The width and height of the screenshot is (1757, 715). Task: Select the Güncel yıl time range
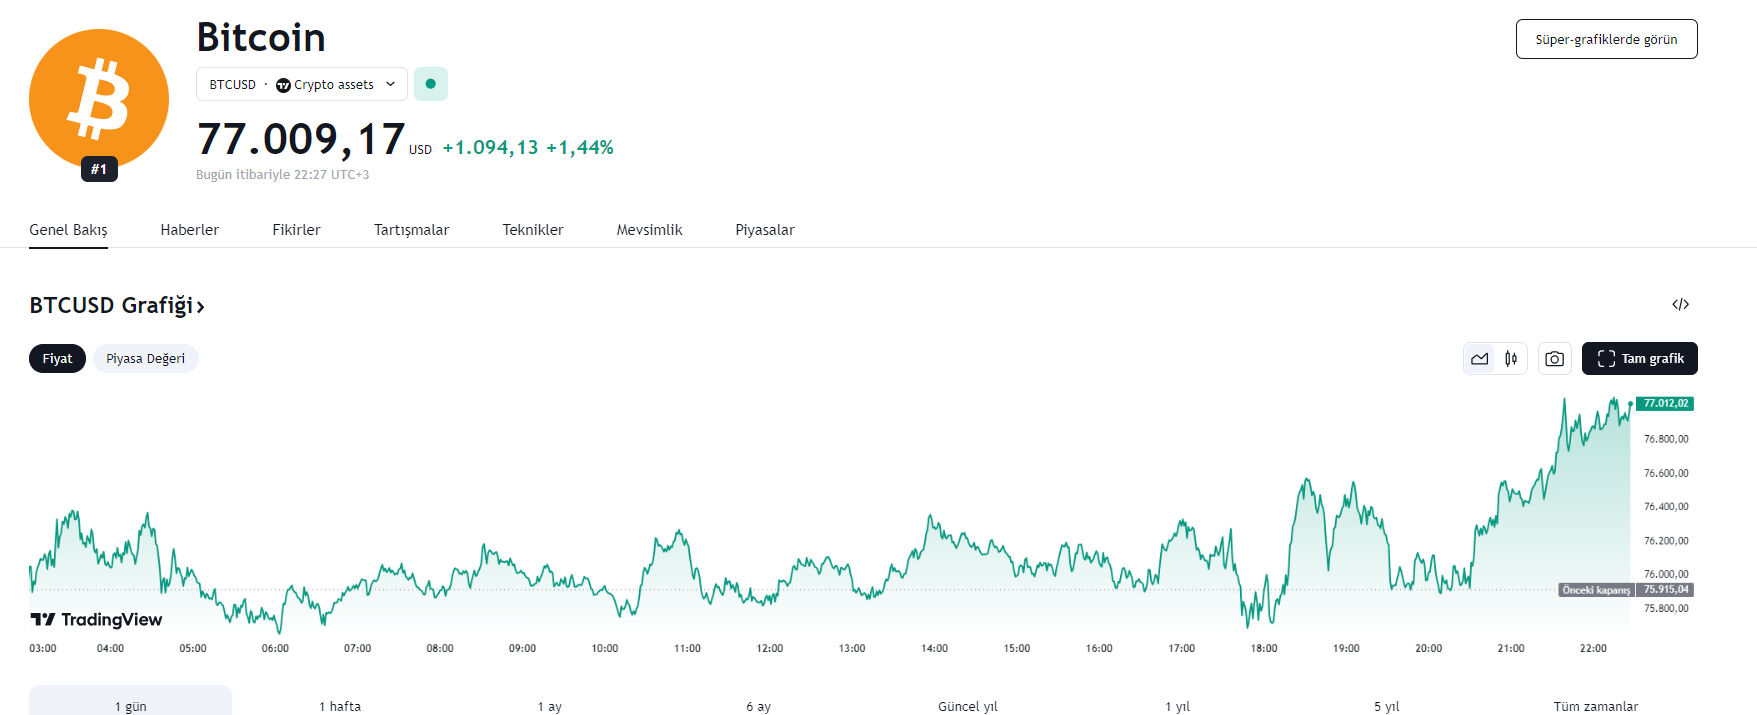point(968,706)
